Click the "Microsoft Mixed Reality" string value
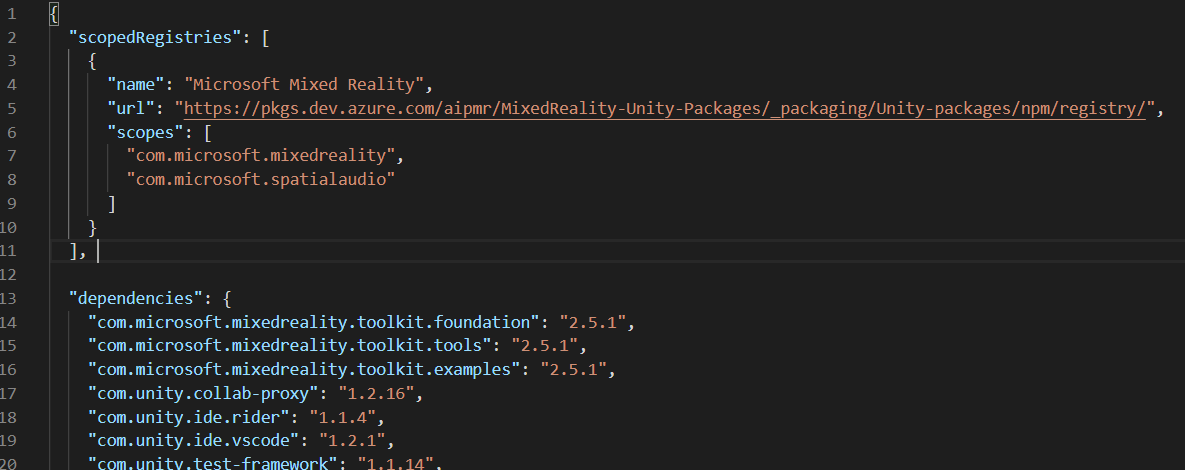The height and width of the screenshot is (470, 1185). (304, 84)
